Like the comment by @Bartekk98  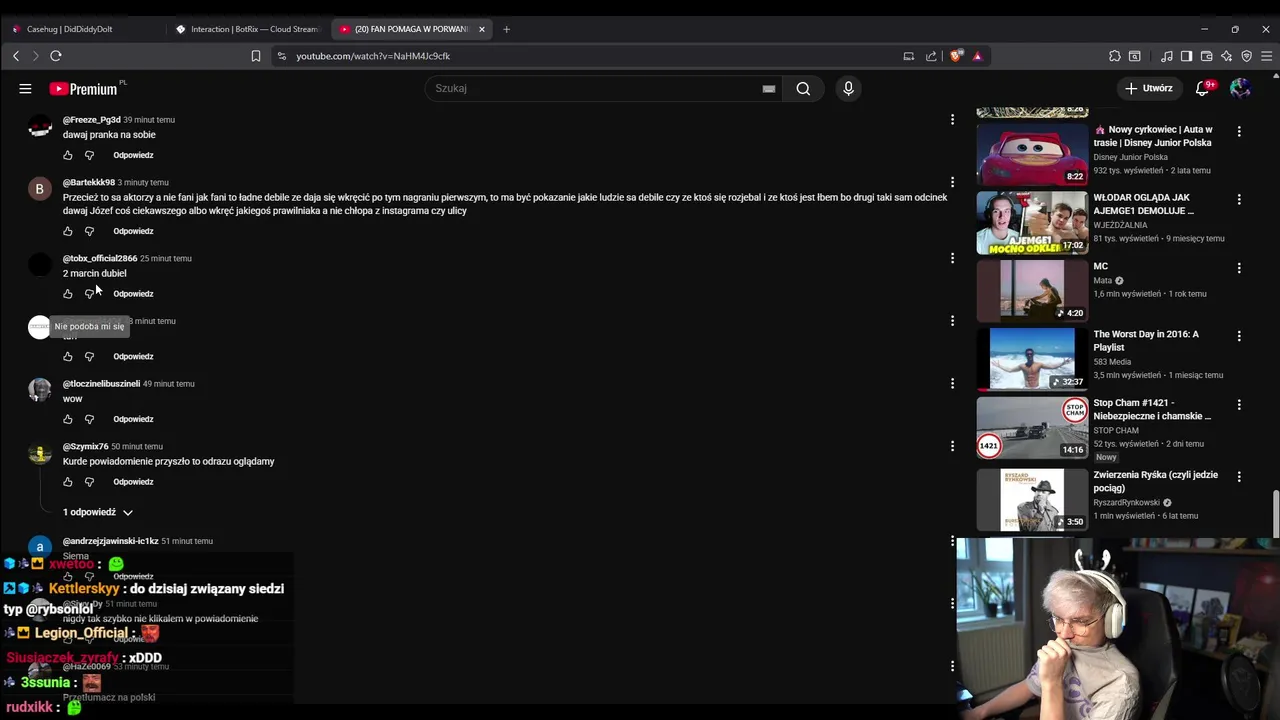(x=68, y=232)
